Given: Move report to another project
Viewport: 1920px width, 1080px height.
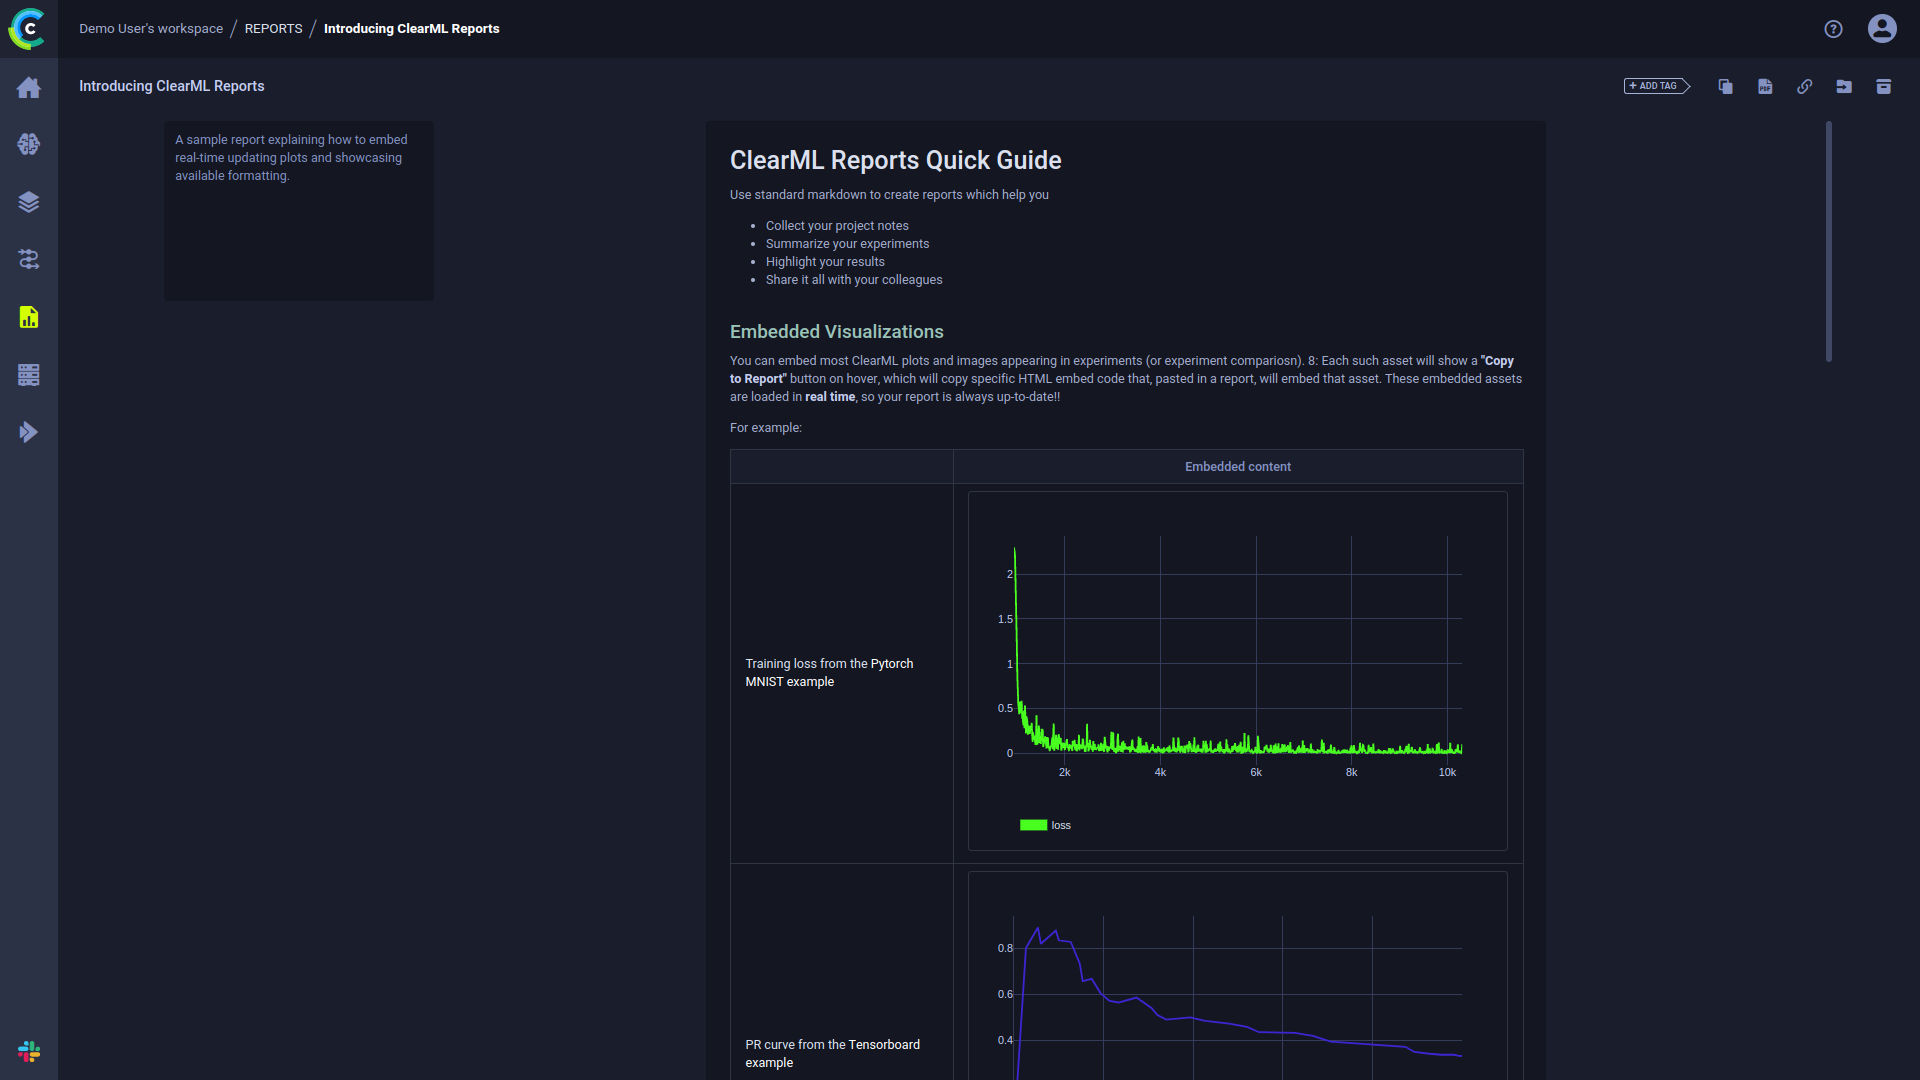Looking at the screenshot, I should [x=1844, y=87].
